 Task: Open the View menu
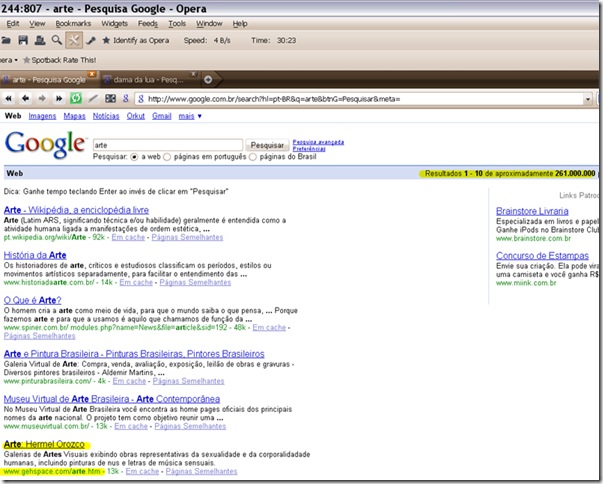coord(37,23)
